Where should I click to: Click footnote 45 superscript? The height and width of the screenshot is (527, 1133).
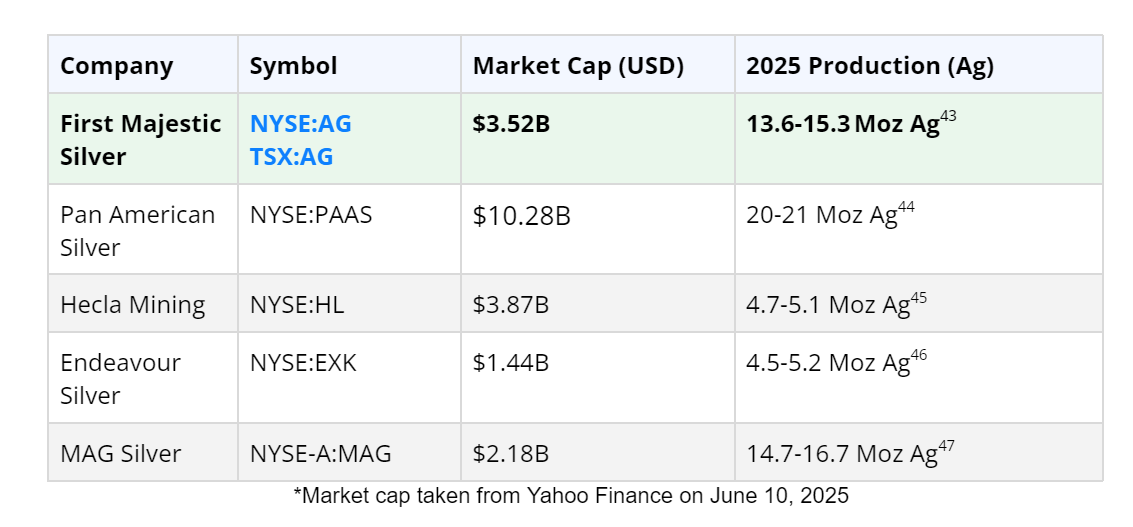[919, 297]
